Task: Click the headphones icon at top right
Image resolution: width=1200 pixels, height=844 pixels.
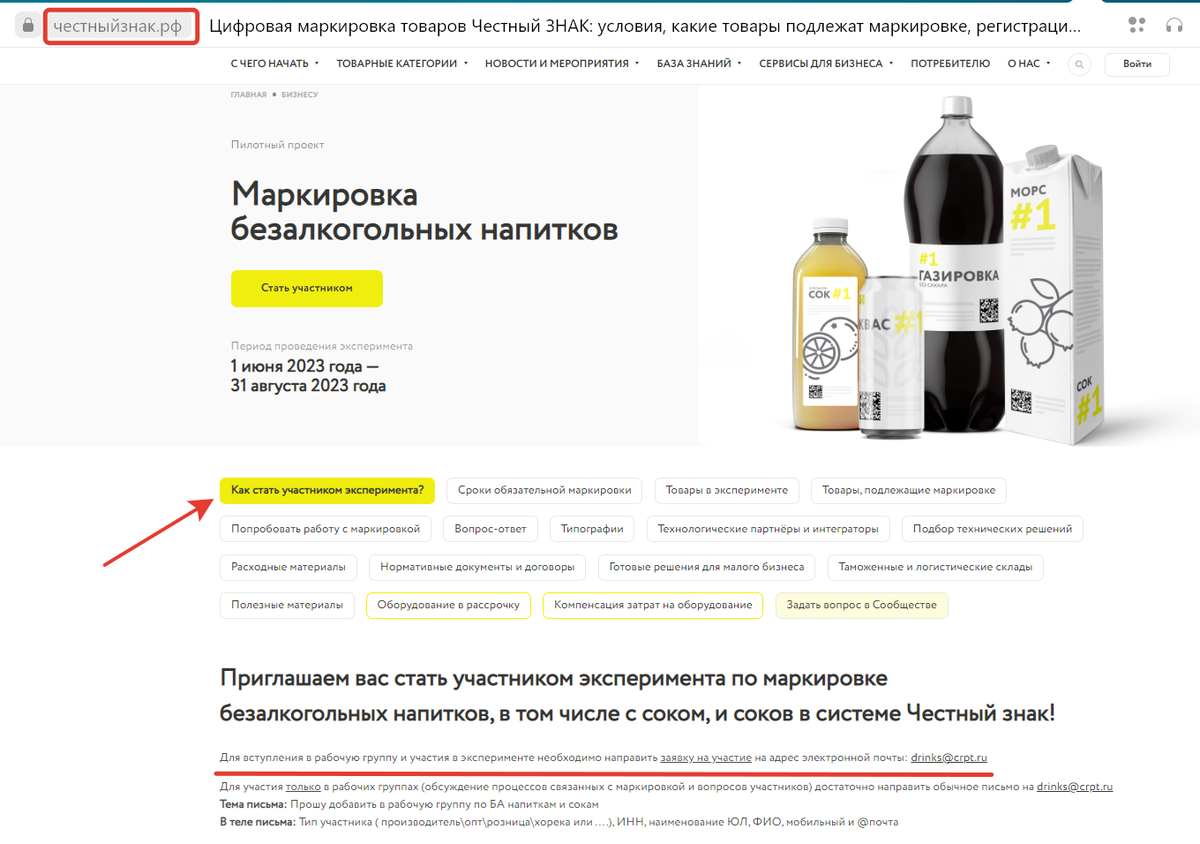Action: pyautogui.click(x=1174, y=25)
